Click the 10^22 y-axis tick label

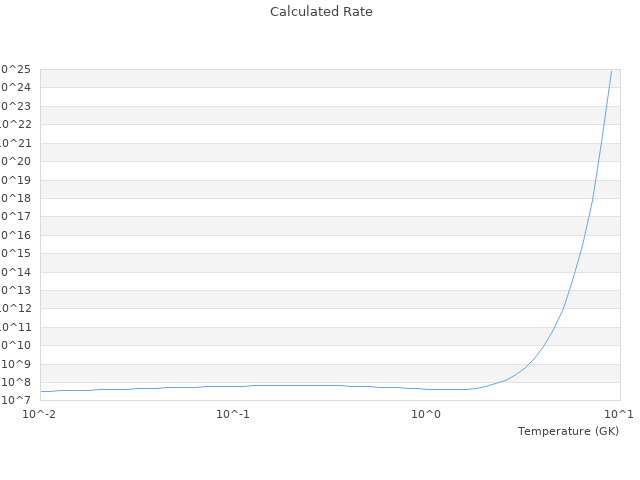[16, 124]
